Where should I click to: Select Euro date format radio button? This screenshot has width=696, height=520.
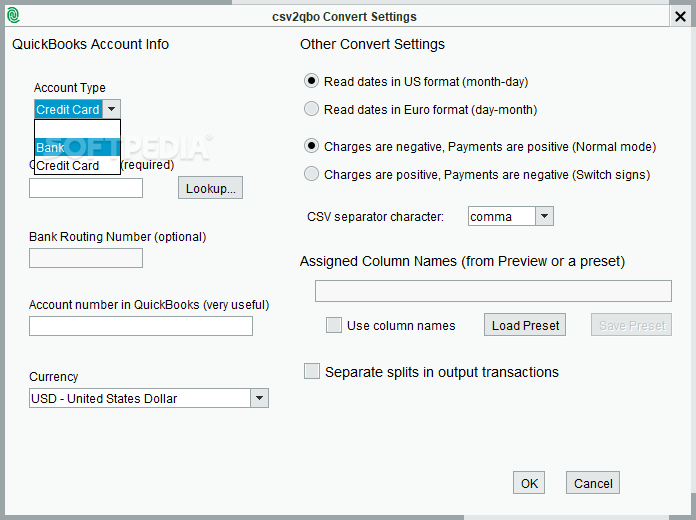point(311,109)
